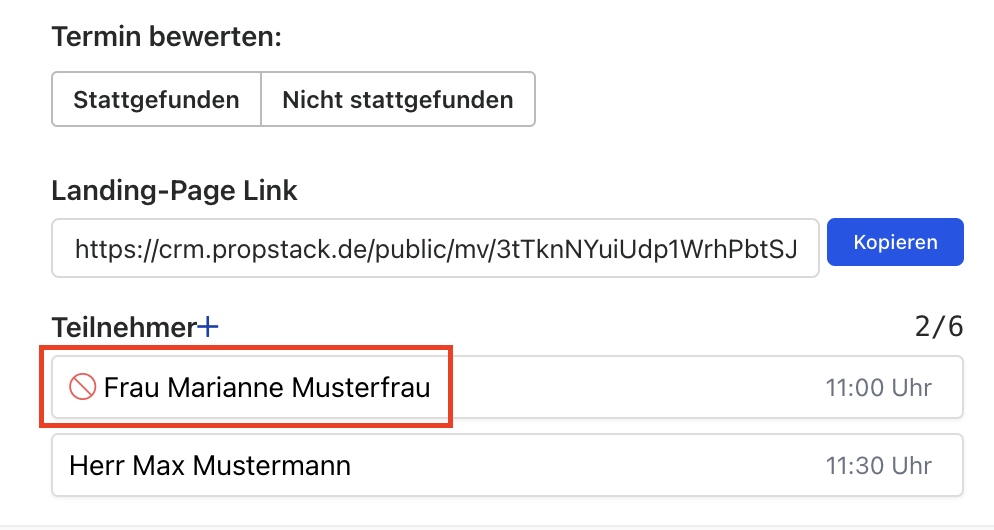Click the 2/6 participant counter

(x=939, y=327)
